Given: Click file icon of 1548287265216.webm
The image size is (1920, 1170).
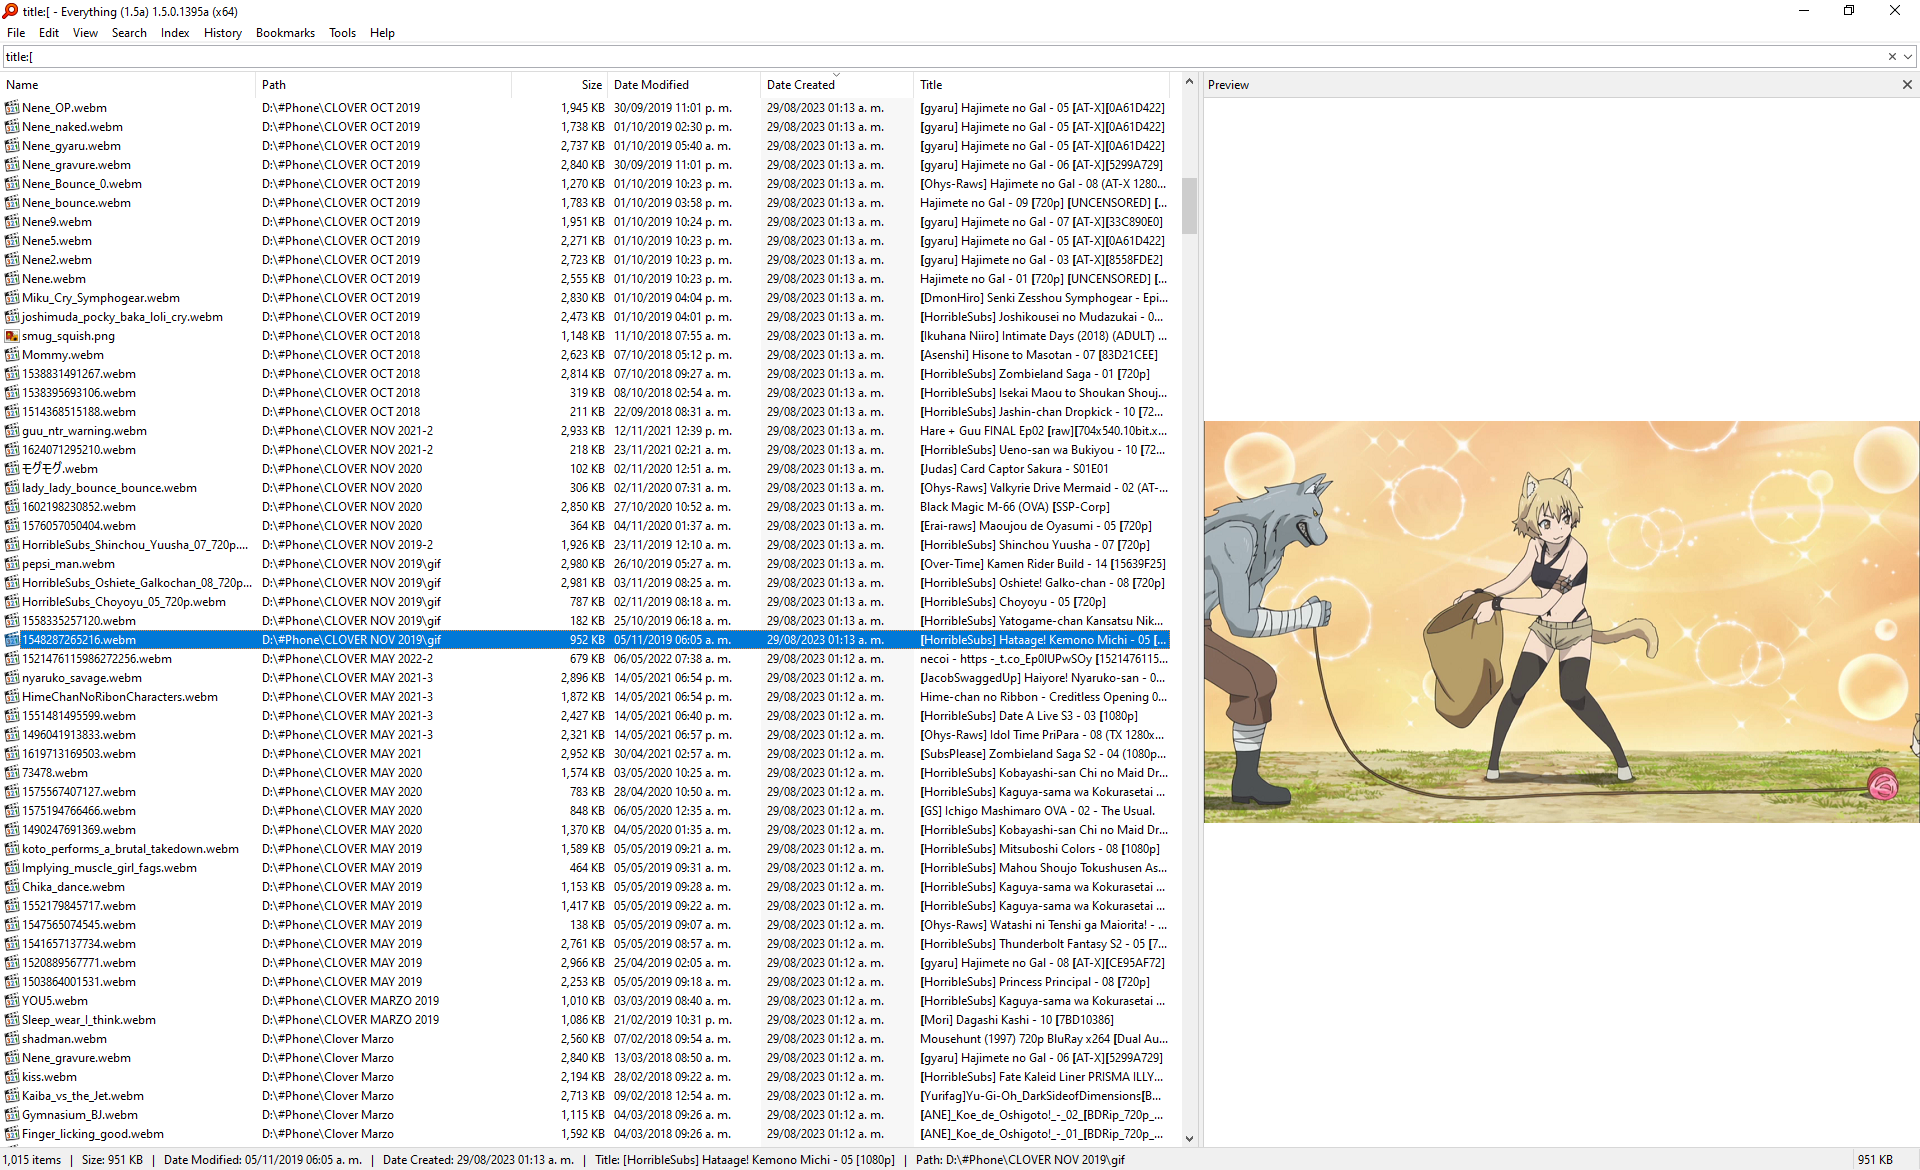Looking at the screenshot, I should point(12,640).
